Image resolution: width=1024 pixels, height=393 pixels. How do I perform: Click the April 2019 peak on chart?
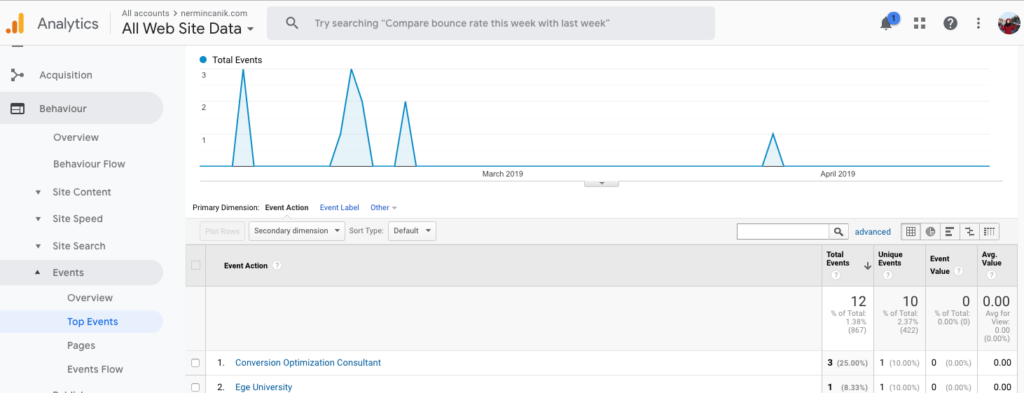773,134
